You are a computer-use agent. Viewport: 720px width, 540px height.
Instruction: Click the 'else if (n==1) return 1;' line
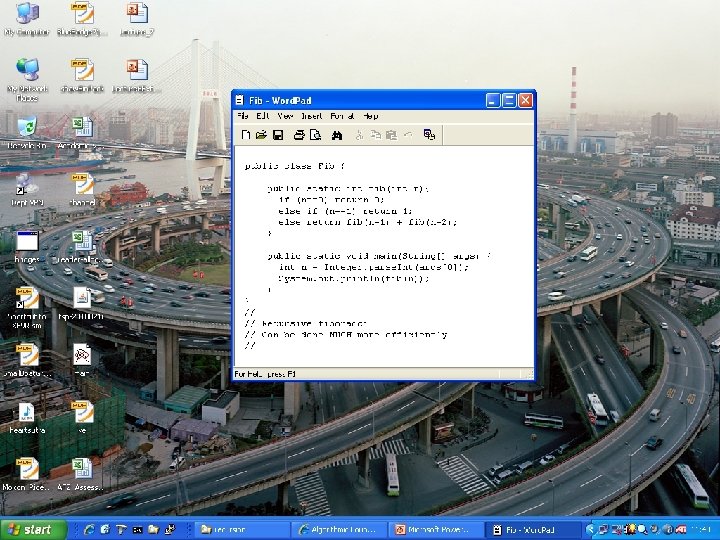click(x=345, y=211)
